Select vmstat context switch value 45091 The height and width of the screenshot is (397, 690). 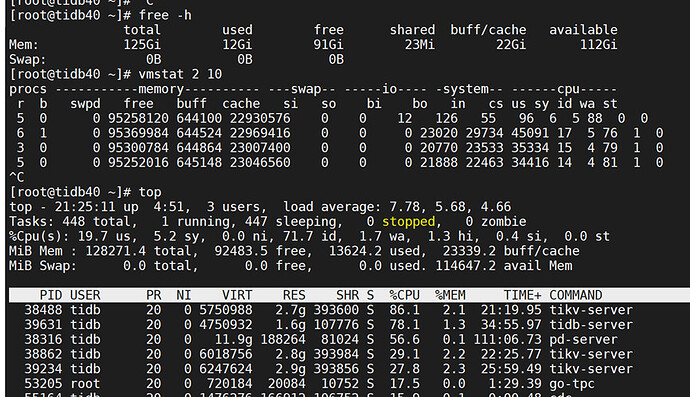(x=530, y=133)
